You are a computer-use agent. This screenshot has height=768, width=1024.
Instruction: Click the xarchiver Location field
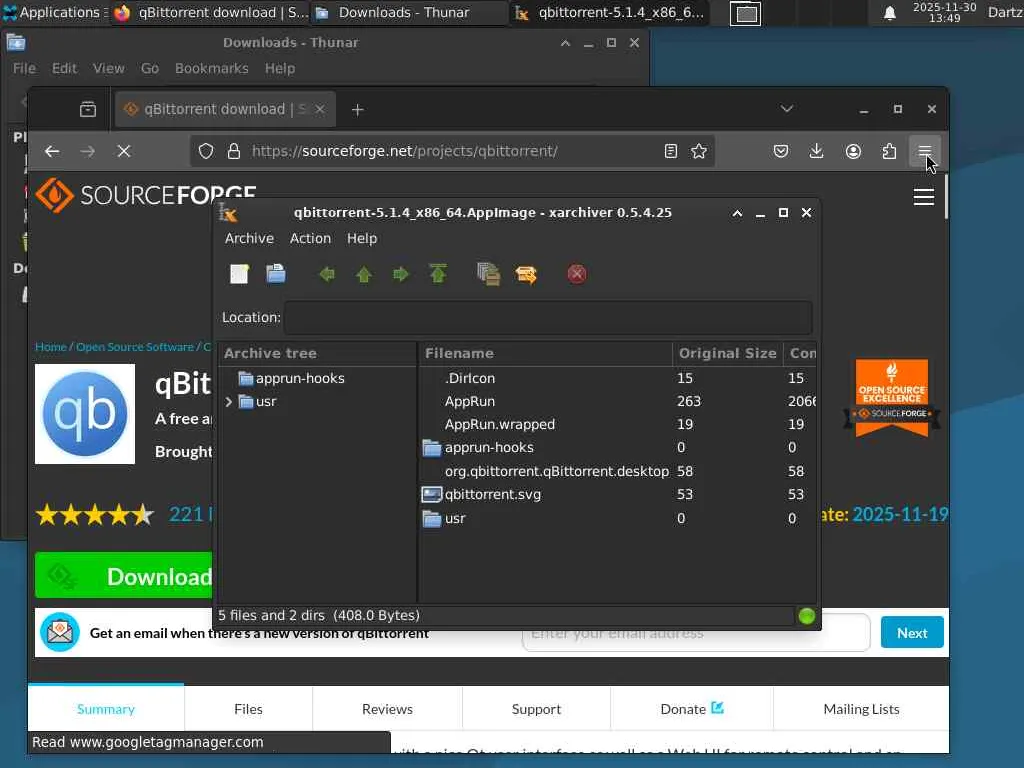[548, 317]
